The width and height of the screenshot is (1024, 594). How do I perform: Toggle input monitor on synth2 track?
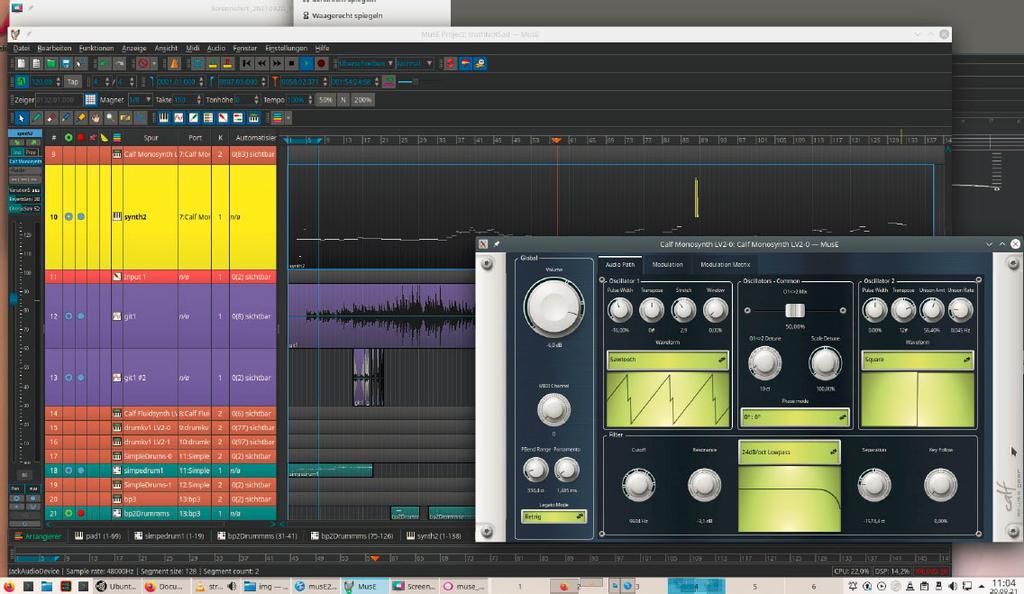(68, 216)
